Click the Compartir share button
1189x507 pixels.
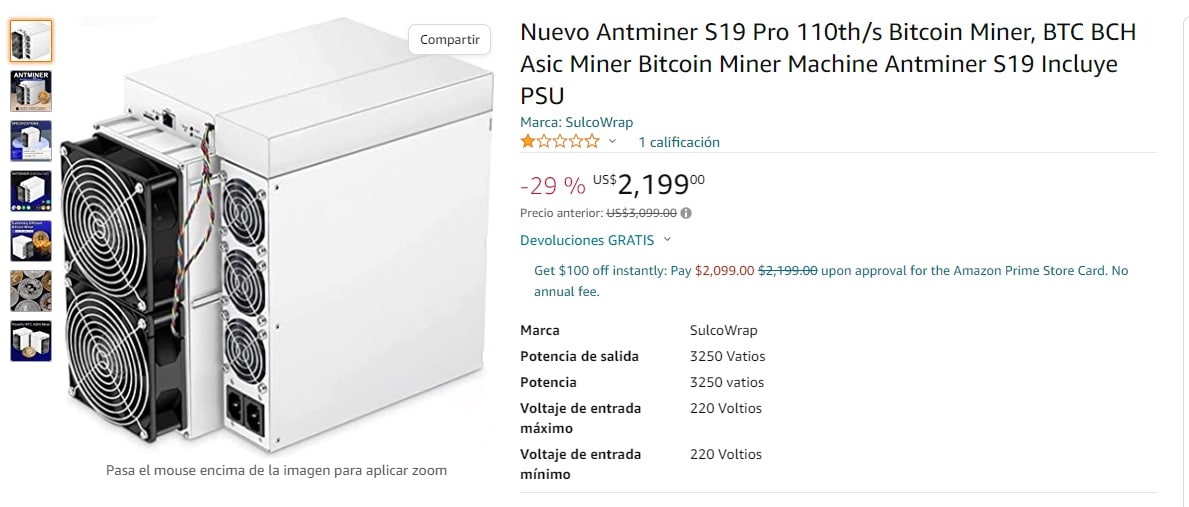tap(450, 40)
